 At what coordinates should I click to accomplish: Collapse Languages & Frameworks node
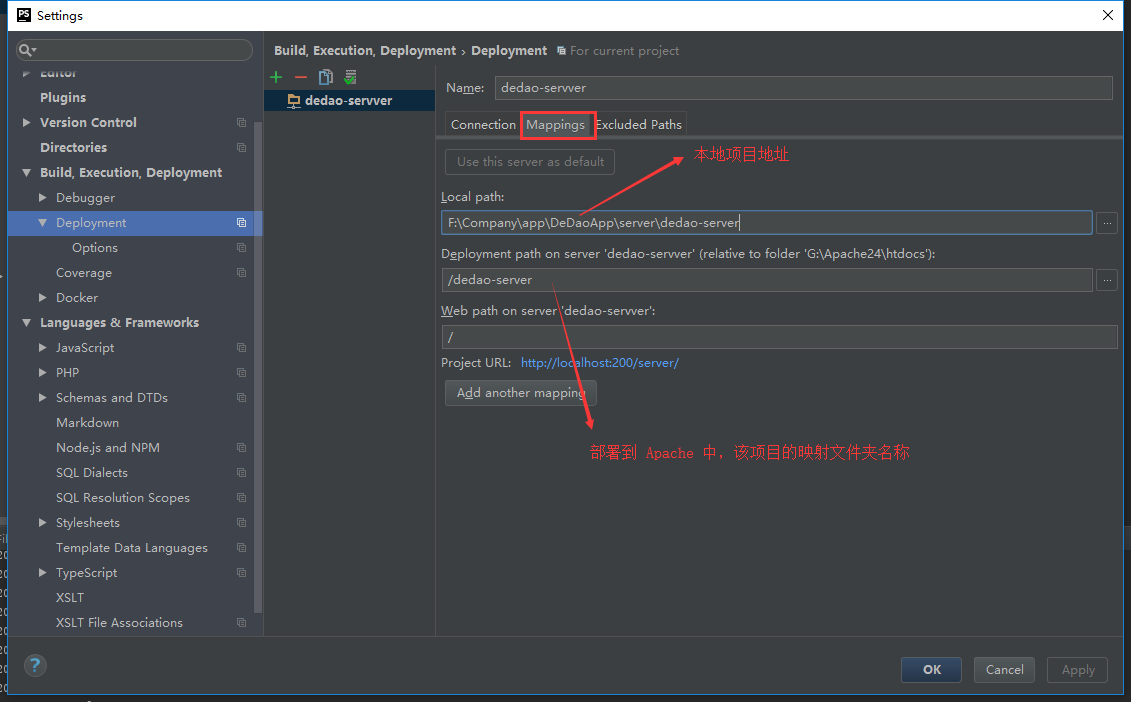click(27, 323)
